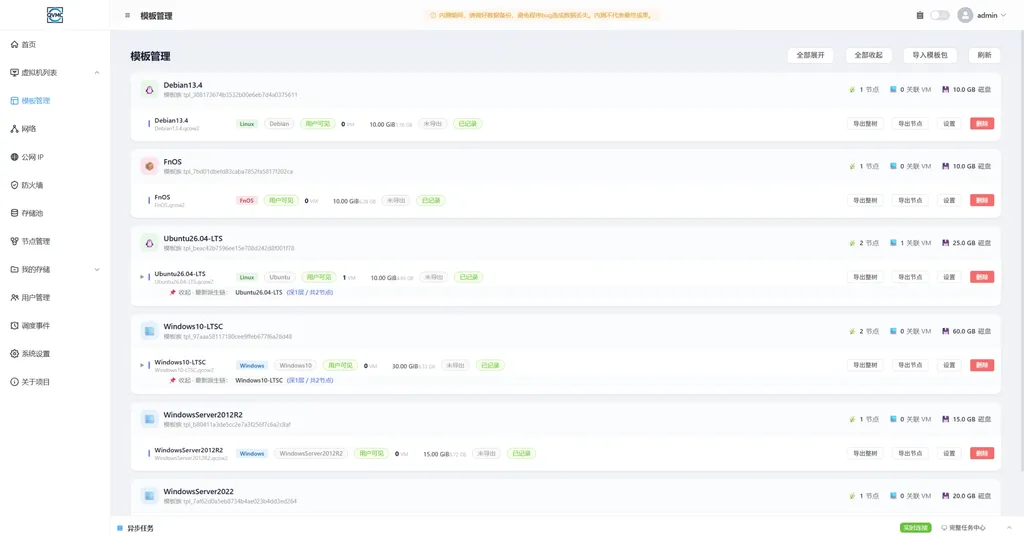This screenshot has height=536, width=1024.
Task: Click the ZVMC logo in the sidebar
Action: coord(55,15)
